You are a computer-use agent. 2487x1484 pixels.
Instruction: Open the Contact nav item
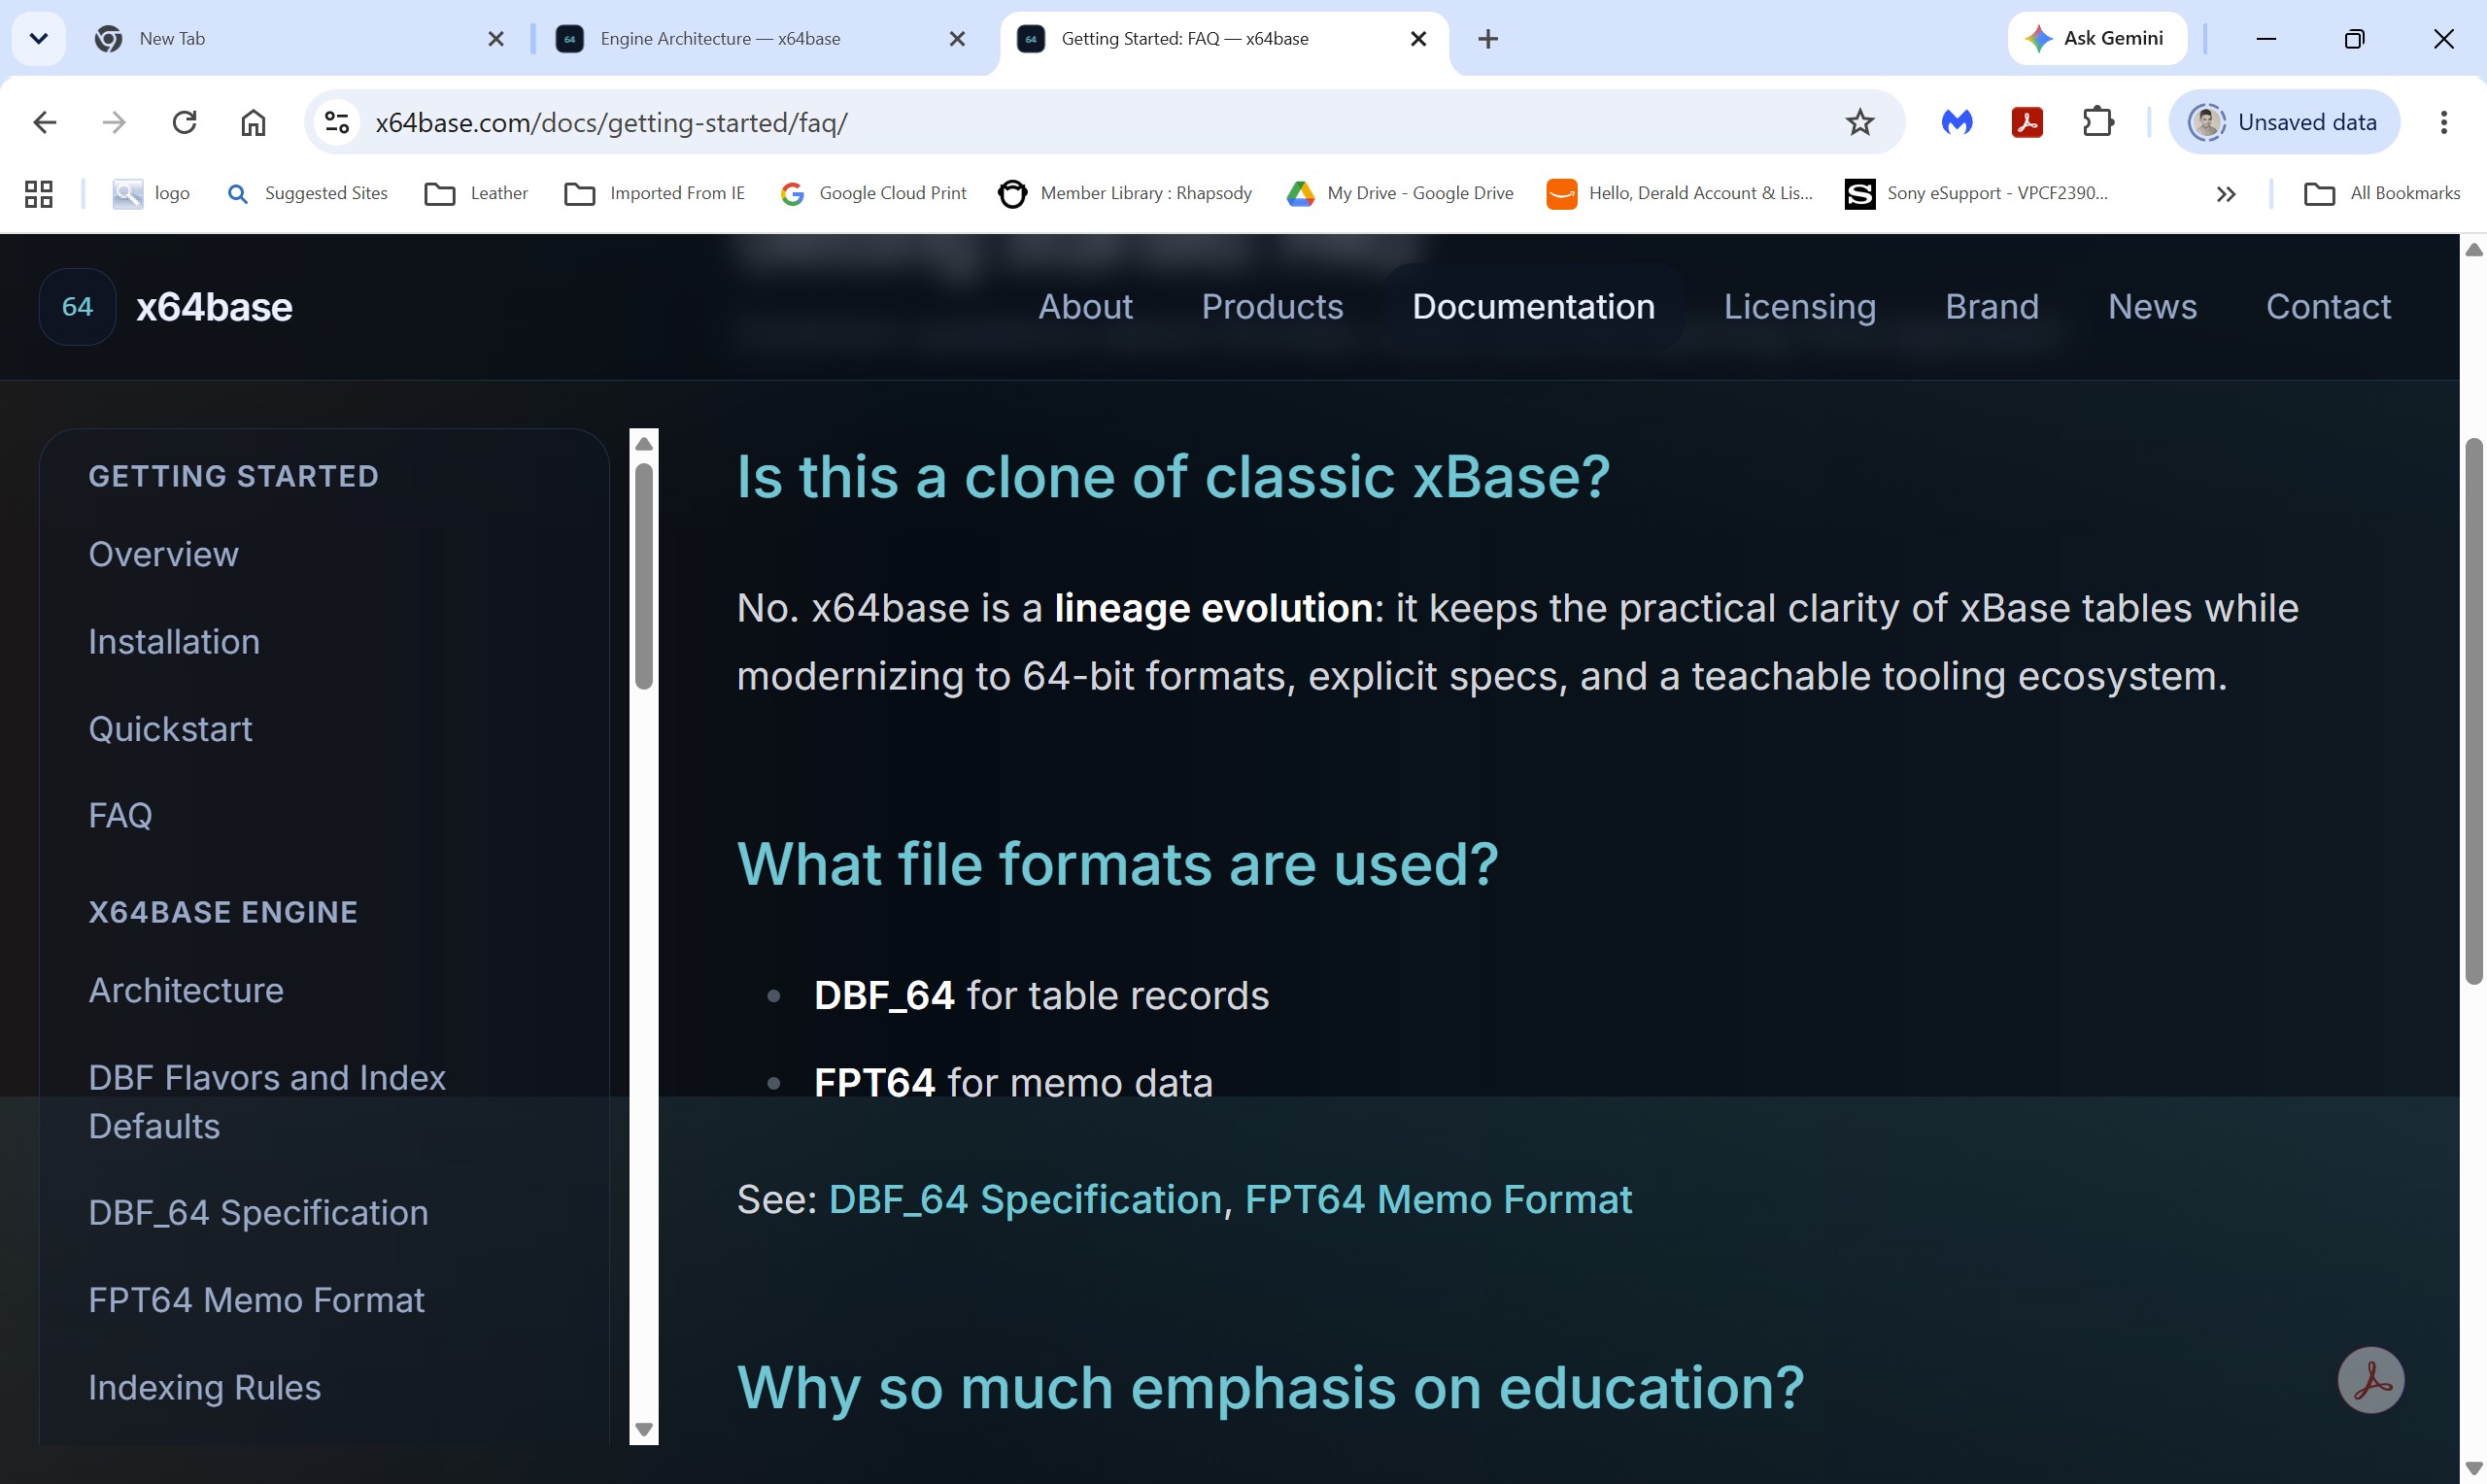point(2328,306)
